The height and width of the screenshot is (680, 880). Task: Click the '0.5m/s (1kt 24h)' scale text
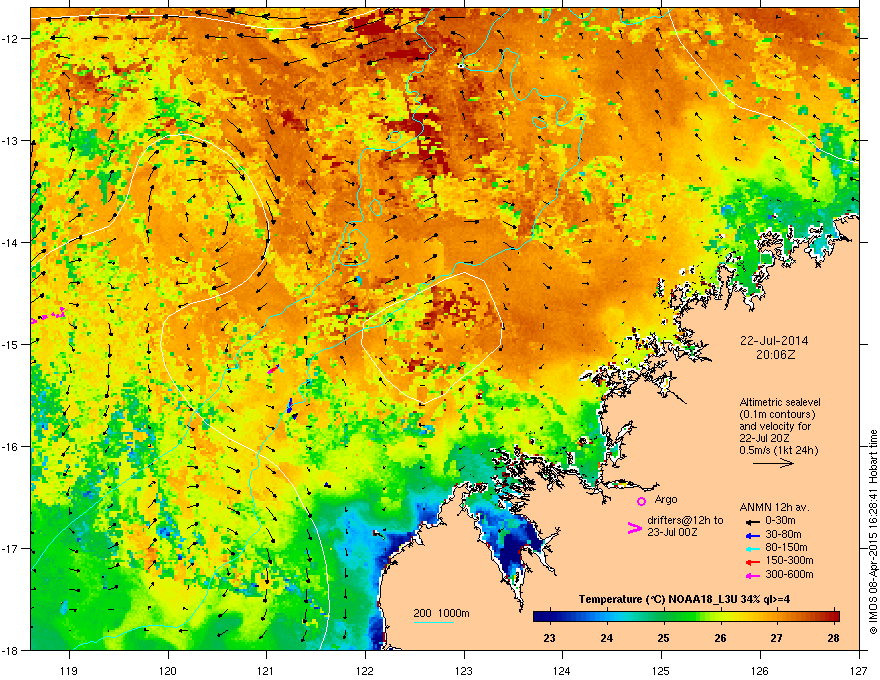(x=778, y=451)
